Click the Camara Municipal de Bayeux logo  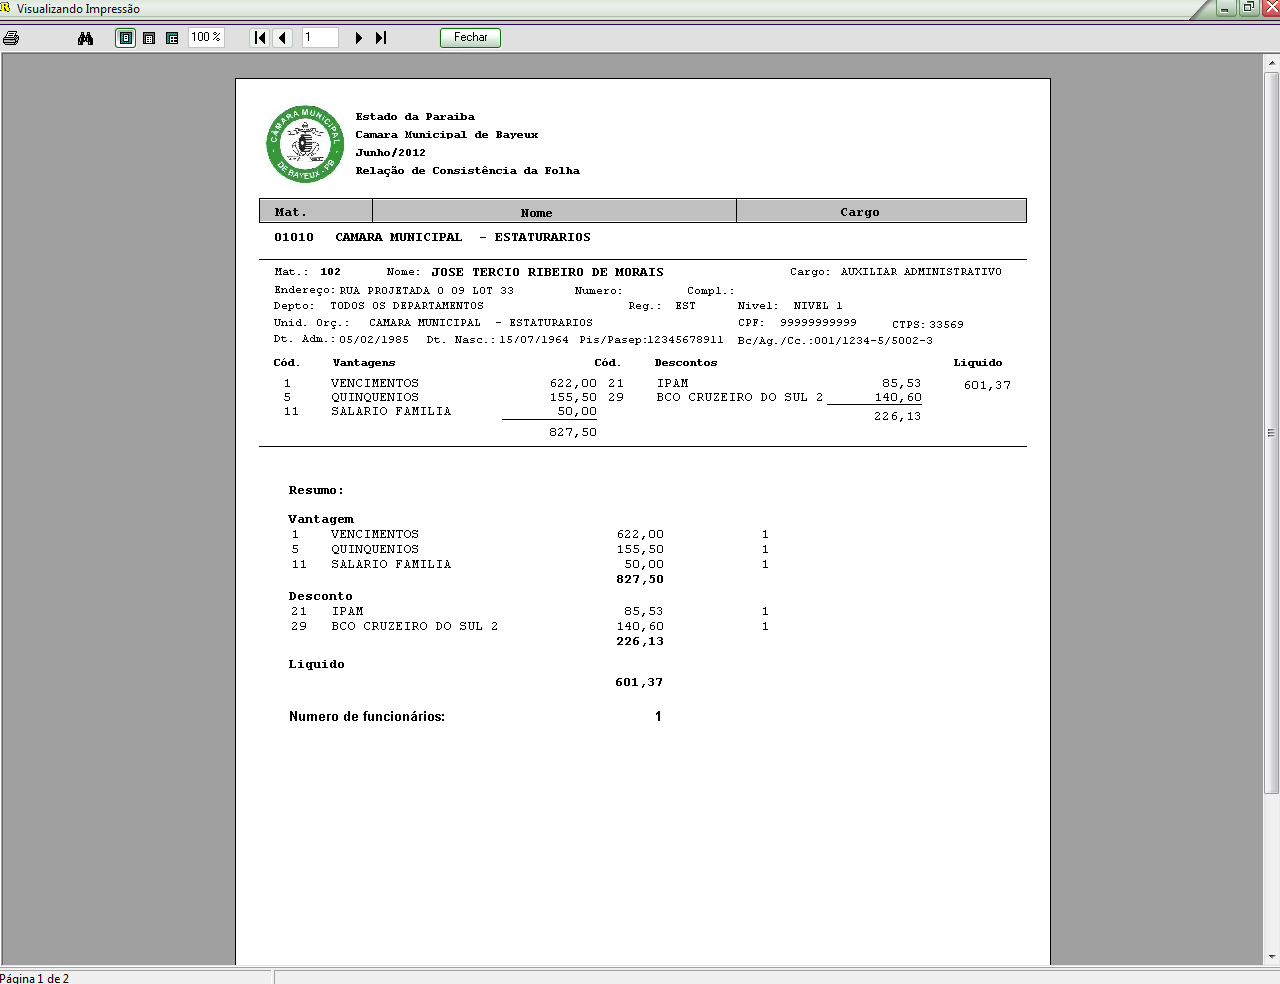[x=304, y=144]
